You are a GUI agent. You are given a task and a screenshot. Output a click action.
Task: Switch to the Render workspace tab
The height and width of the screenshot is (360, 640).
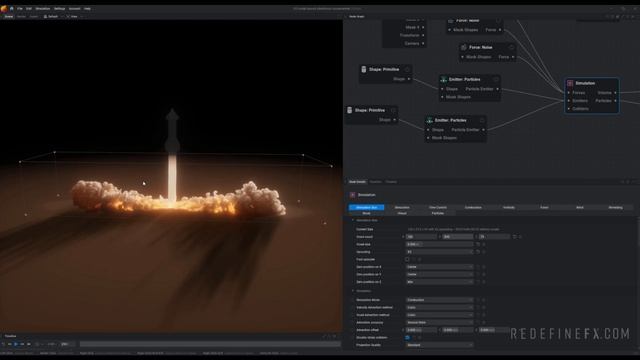pyautogui.click(x=21, y=17)
